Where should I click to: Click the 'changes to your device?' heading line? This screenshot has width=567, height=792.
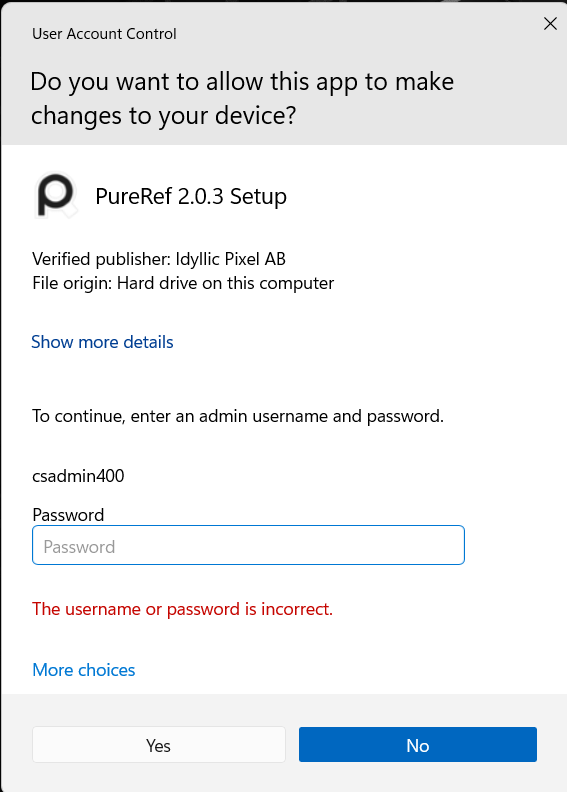click(163, 116)
